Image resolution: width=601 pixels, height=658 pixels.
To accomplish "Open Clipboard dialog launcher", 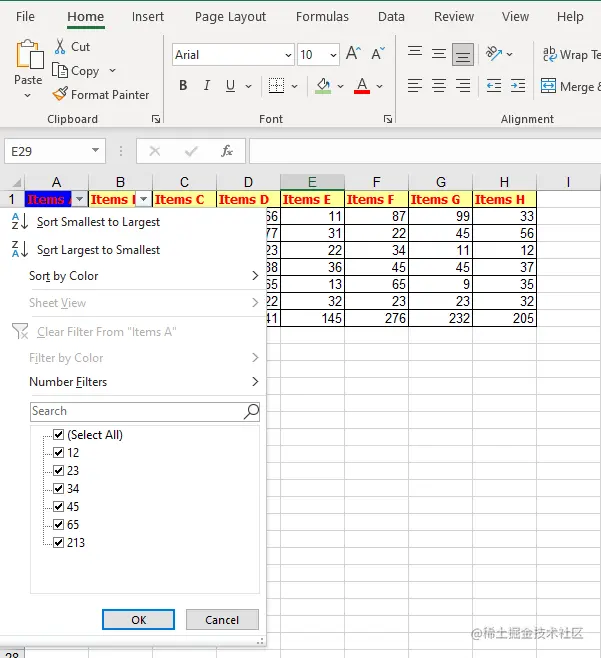I will click(156, 119).
